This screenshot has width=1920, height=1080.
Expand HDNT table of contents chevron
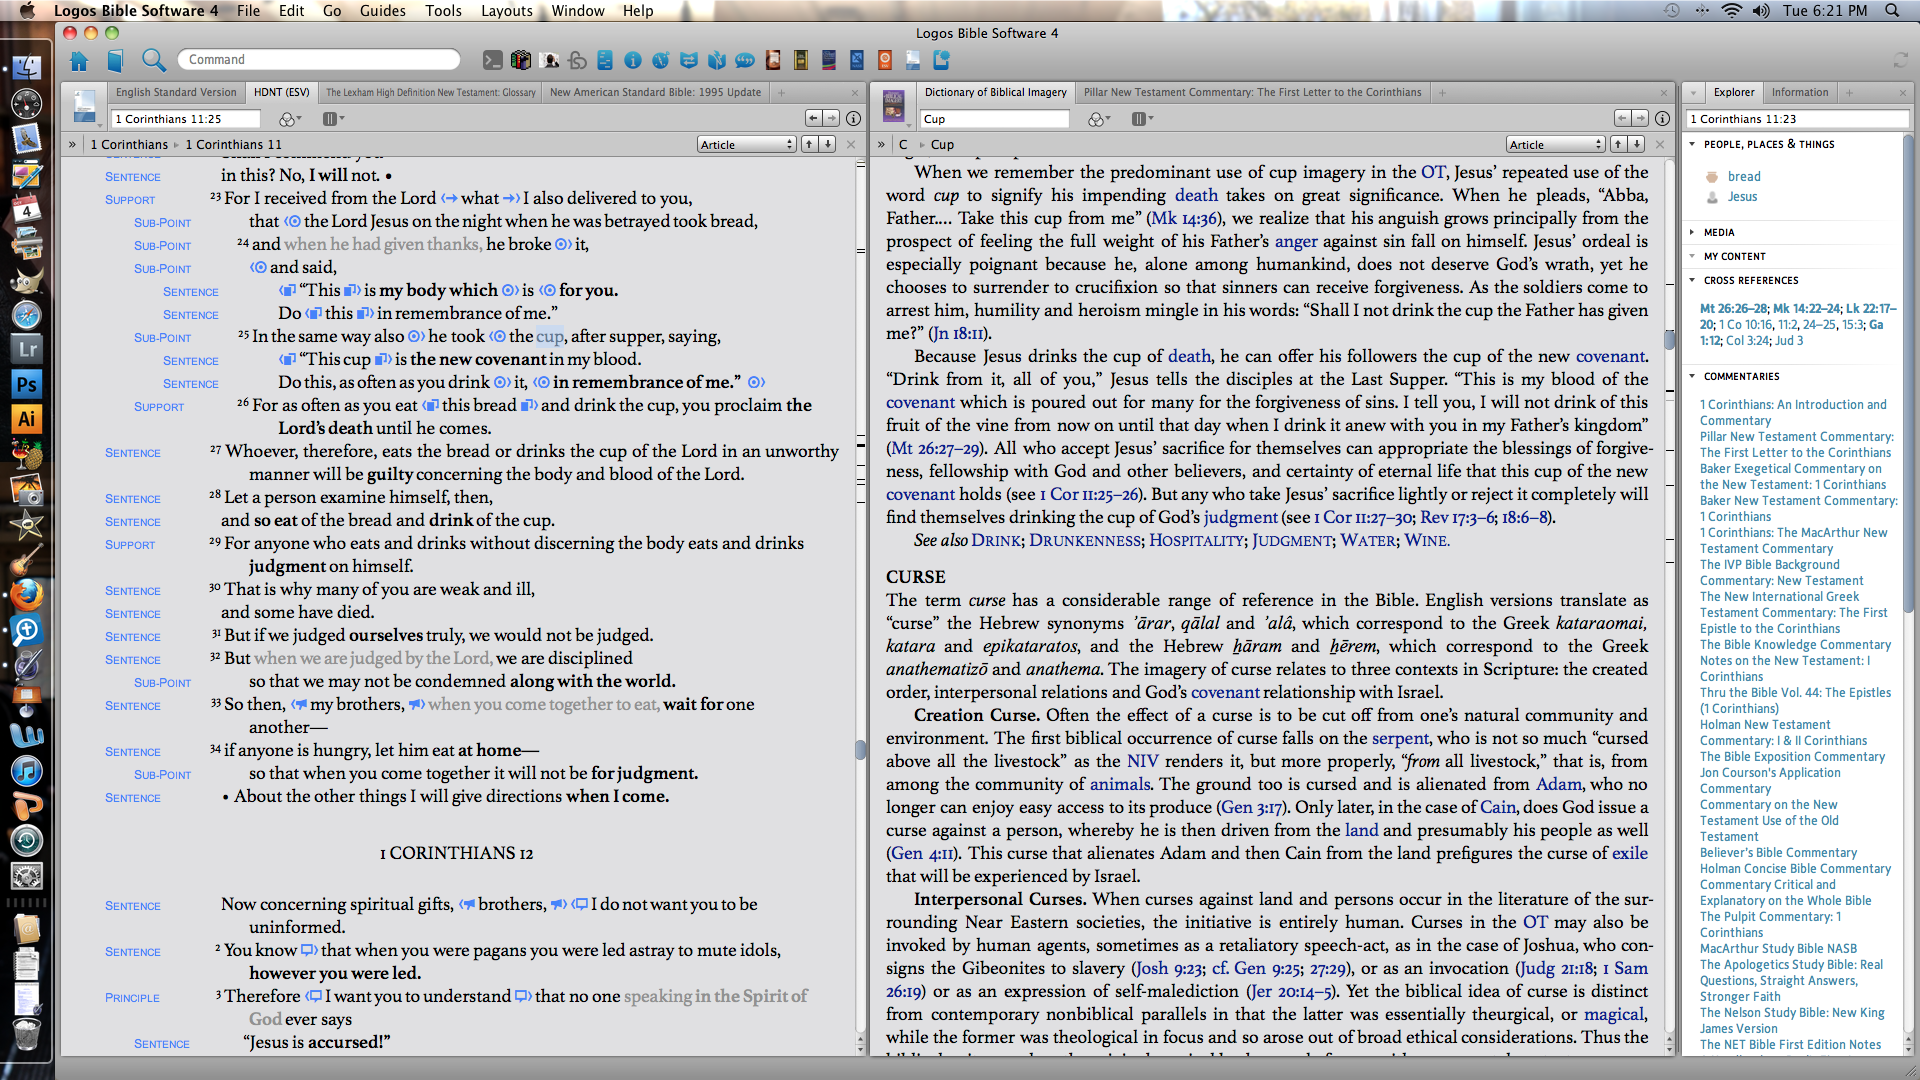tap(72, 145)
